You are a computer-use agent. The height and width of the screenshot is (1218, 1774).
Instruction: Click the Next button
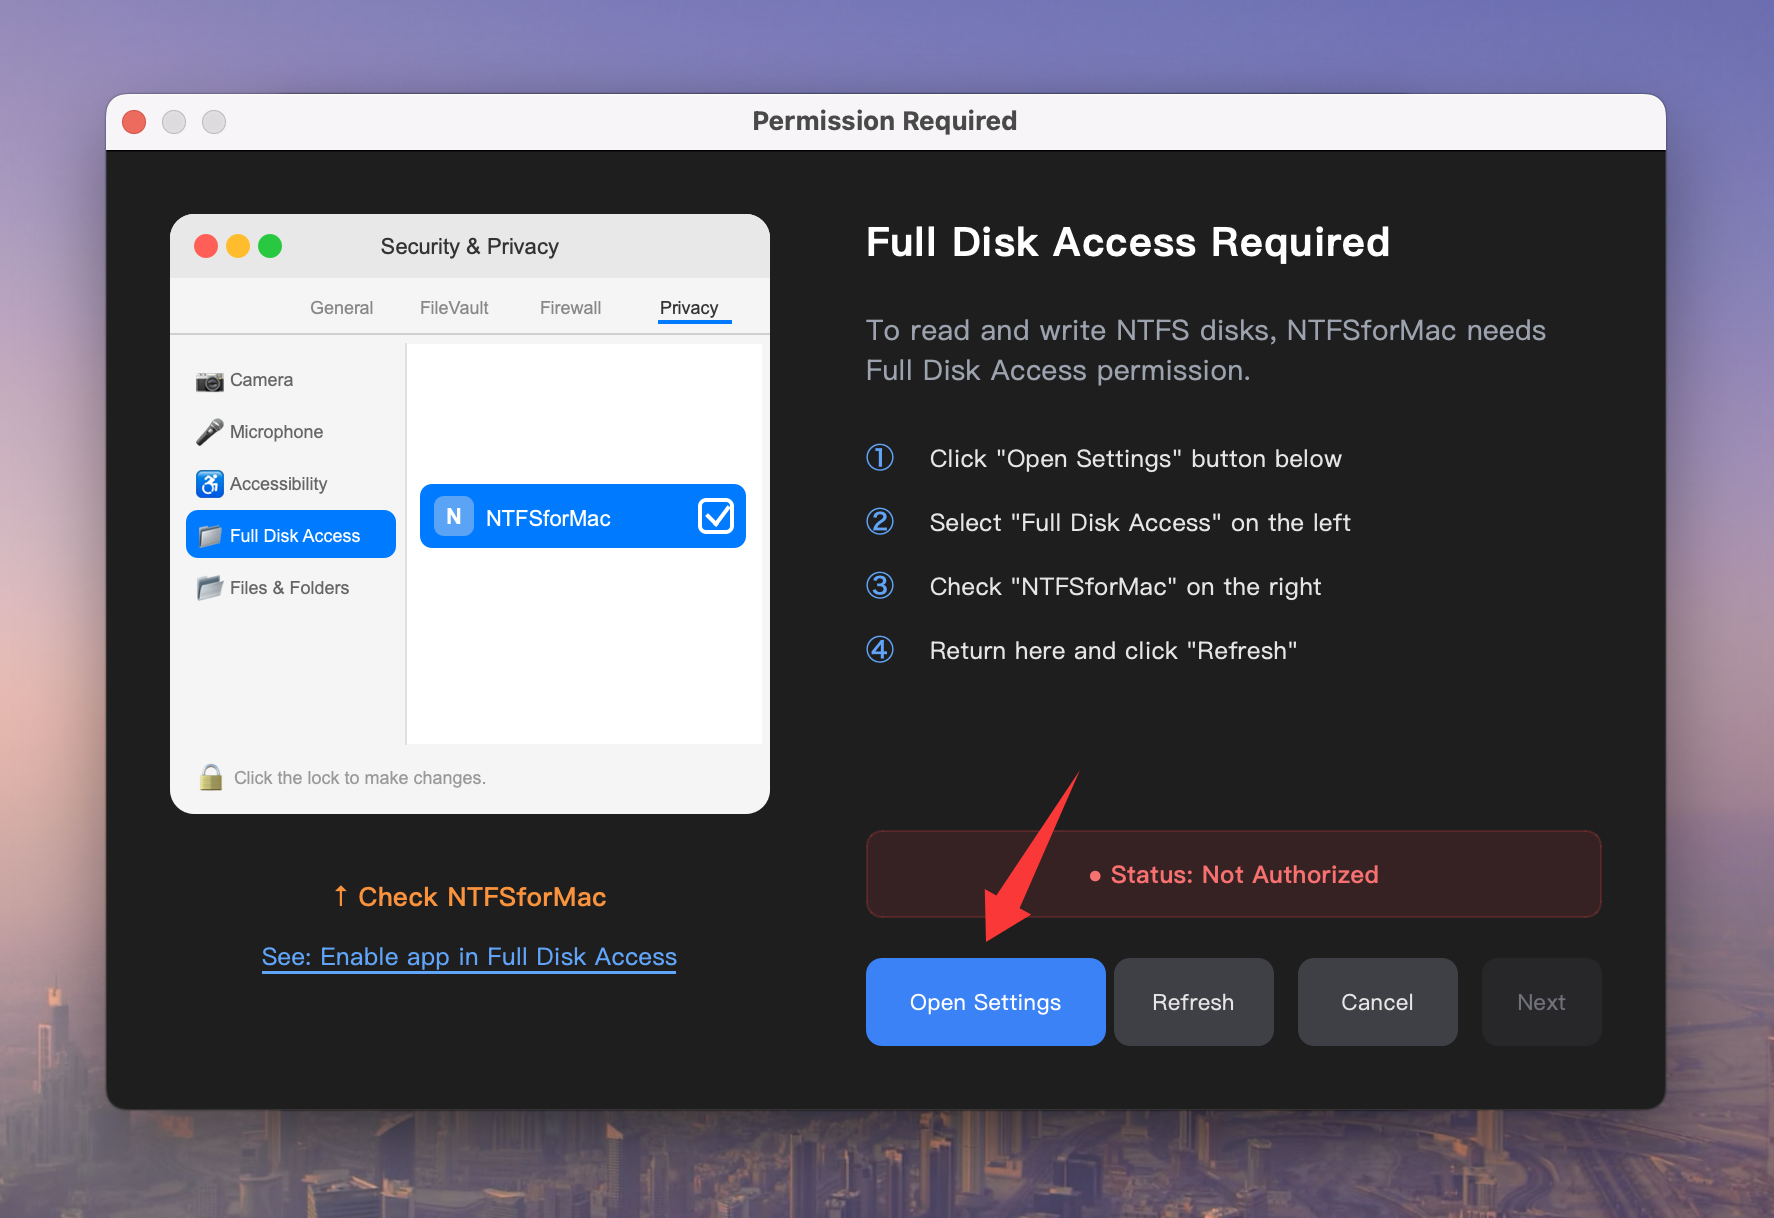[x=1540, y=1001]
